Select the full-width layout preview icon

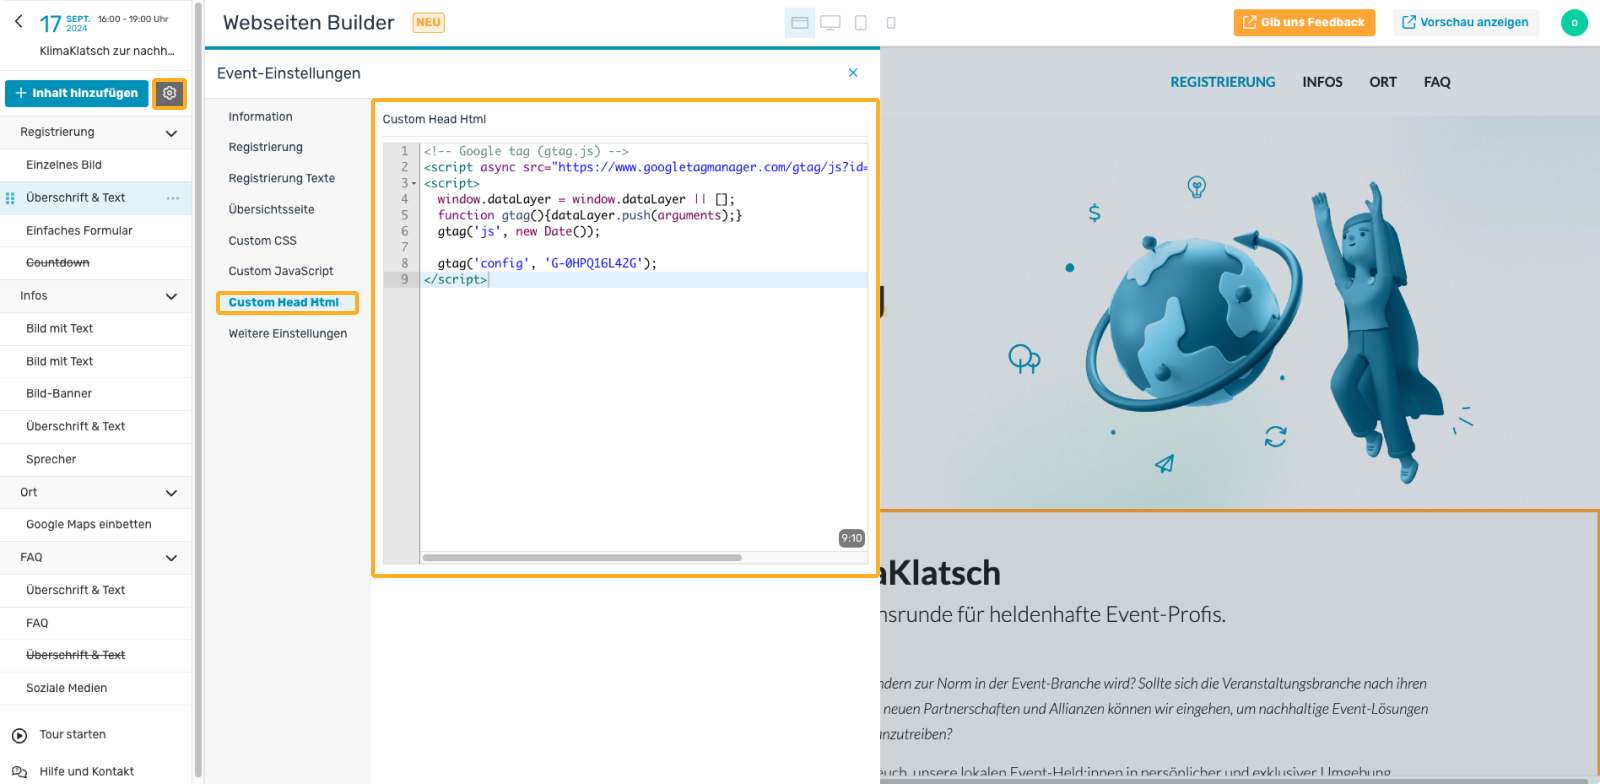[x=800, y=22]
